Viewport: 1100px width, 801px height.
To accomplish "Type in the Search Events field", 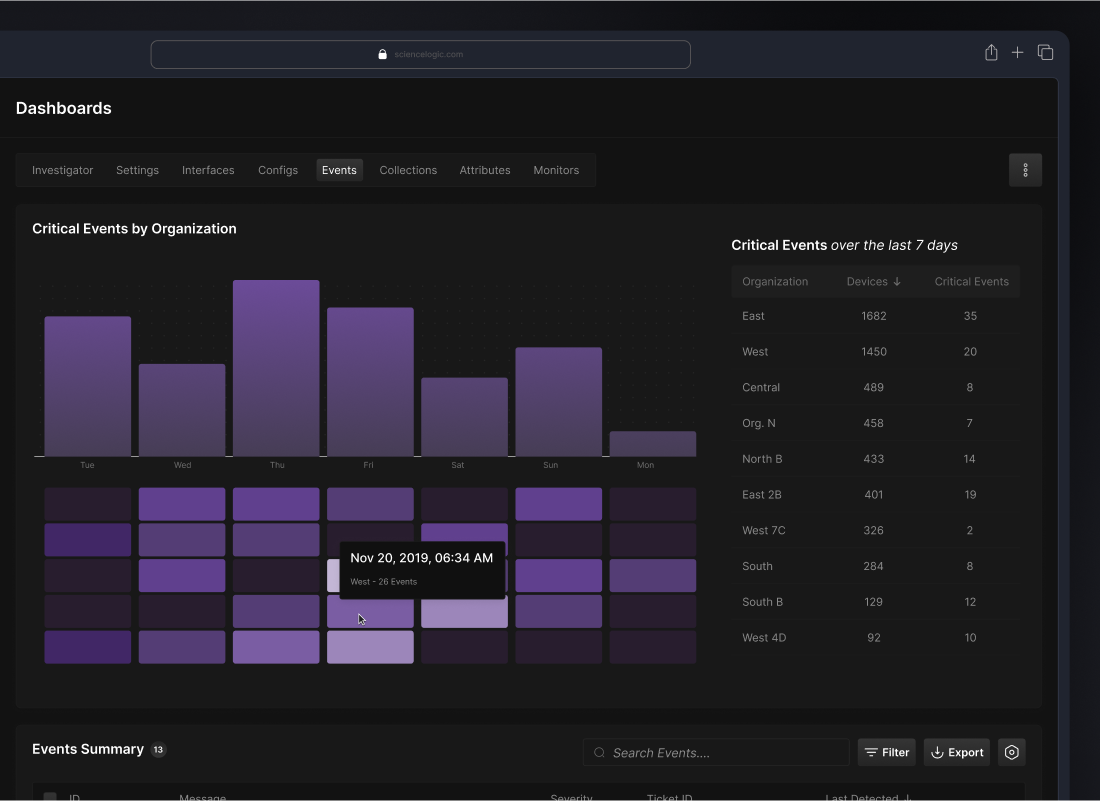I will [725, 753].
